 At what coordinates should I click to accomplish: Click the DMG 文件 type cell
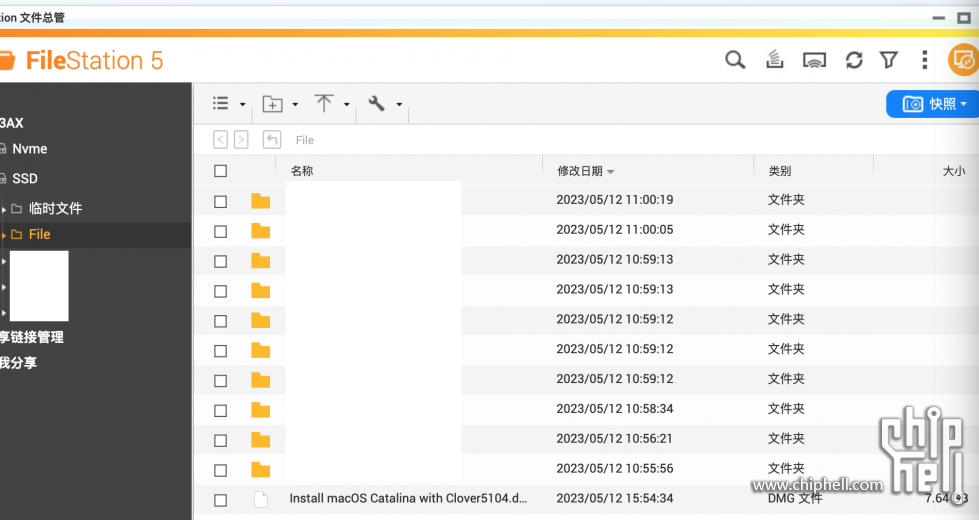[x=795, y=498]
